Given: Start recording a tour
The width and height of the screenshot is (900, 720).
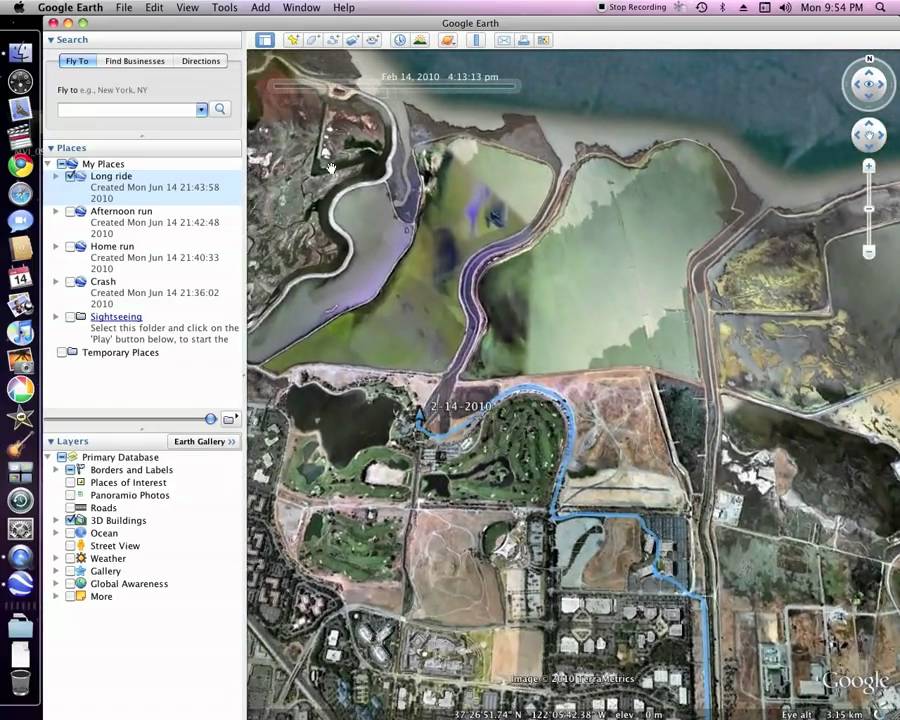Looking at the screenshot, I should (x=373, y=40).
